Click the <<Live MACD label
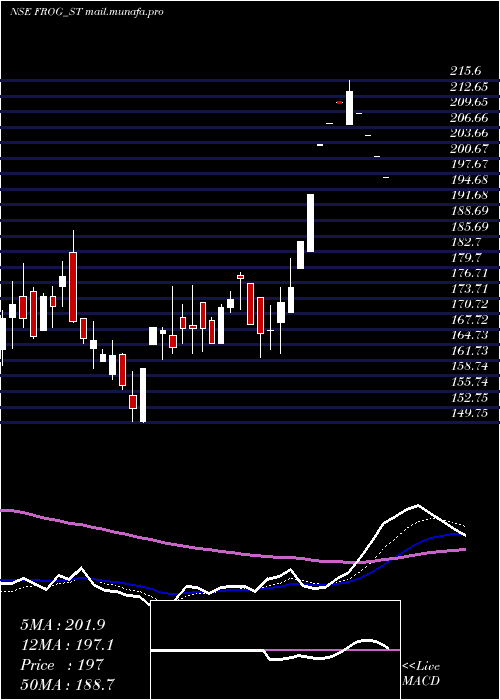The height and width of the screenshot is (700, 500). click(x=421, y=674)
